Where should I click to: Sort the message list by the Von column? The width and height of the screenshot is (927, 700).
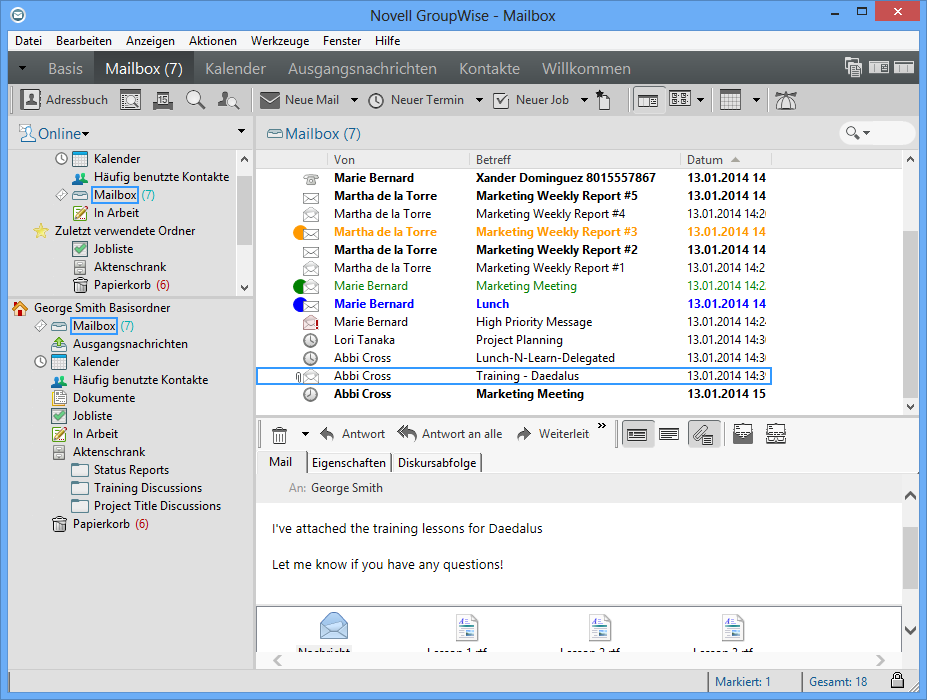[398, 160]
